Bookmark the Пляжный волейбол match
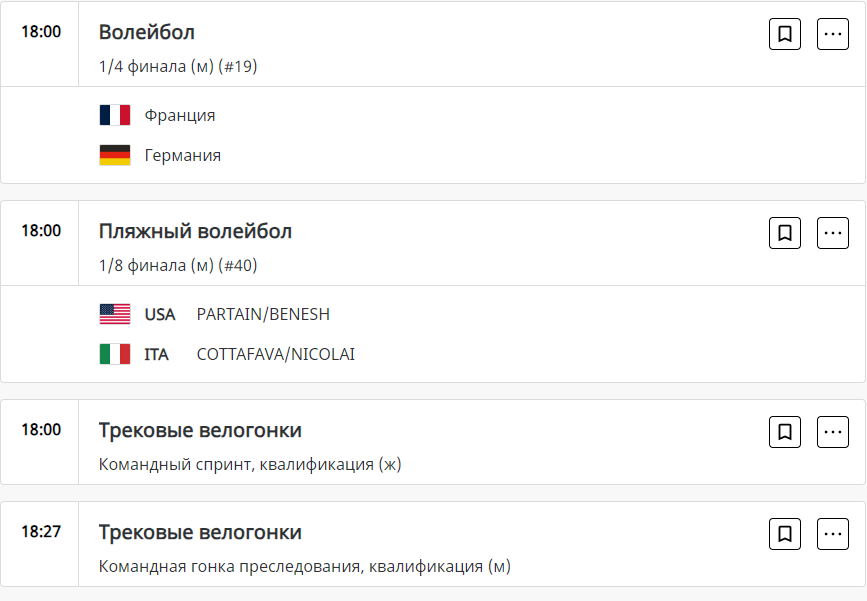Viewport: 867px width, 601px height. pos(785,233)
